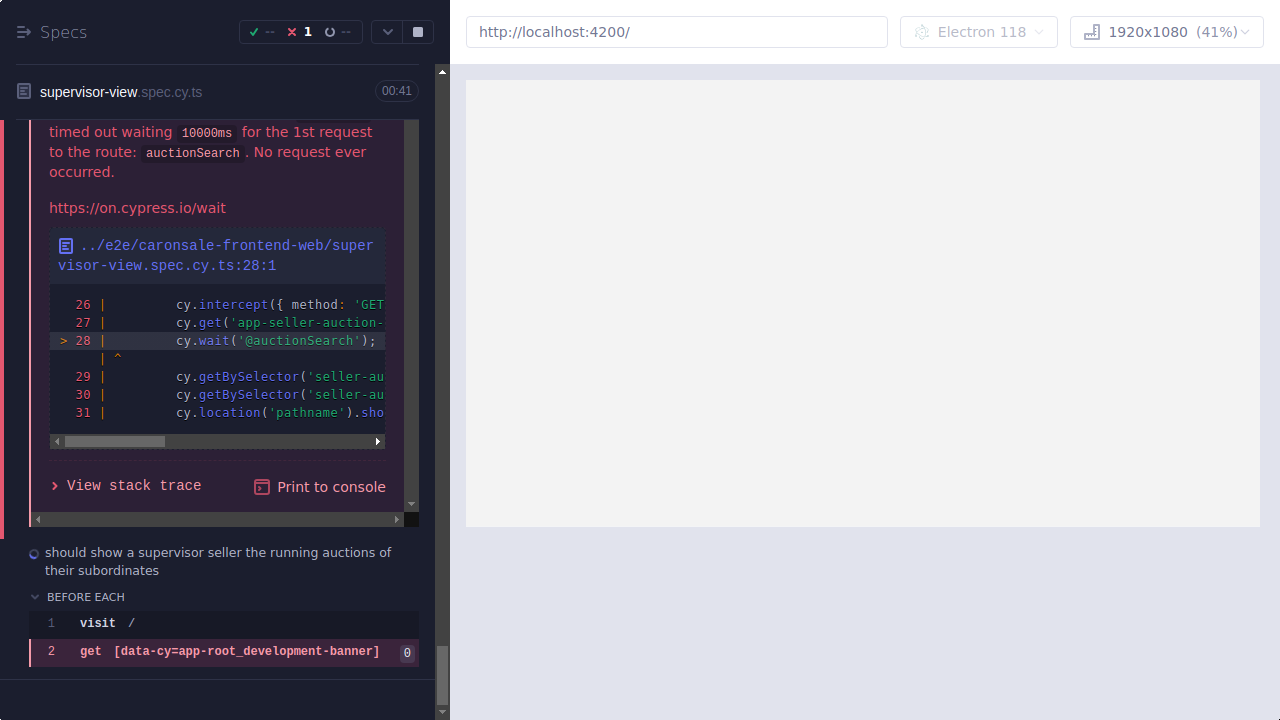
Task: Click the Specs list hamburger icon
Action: 23,31
